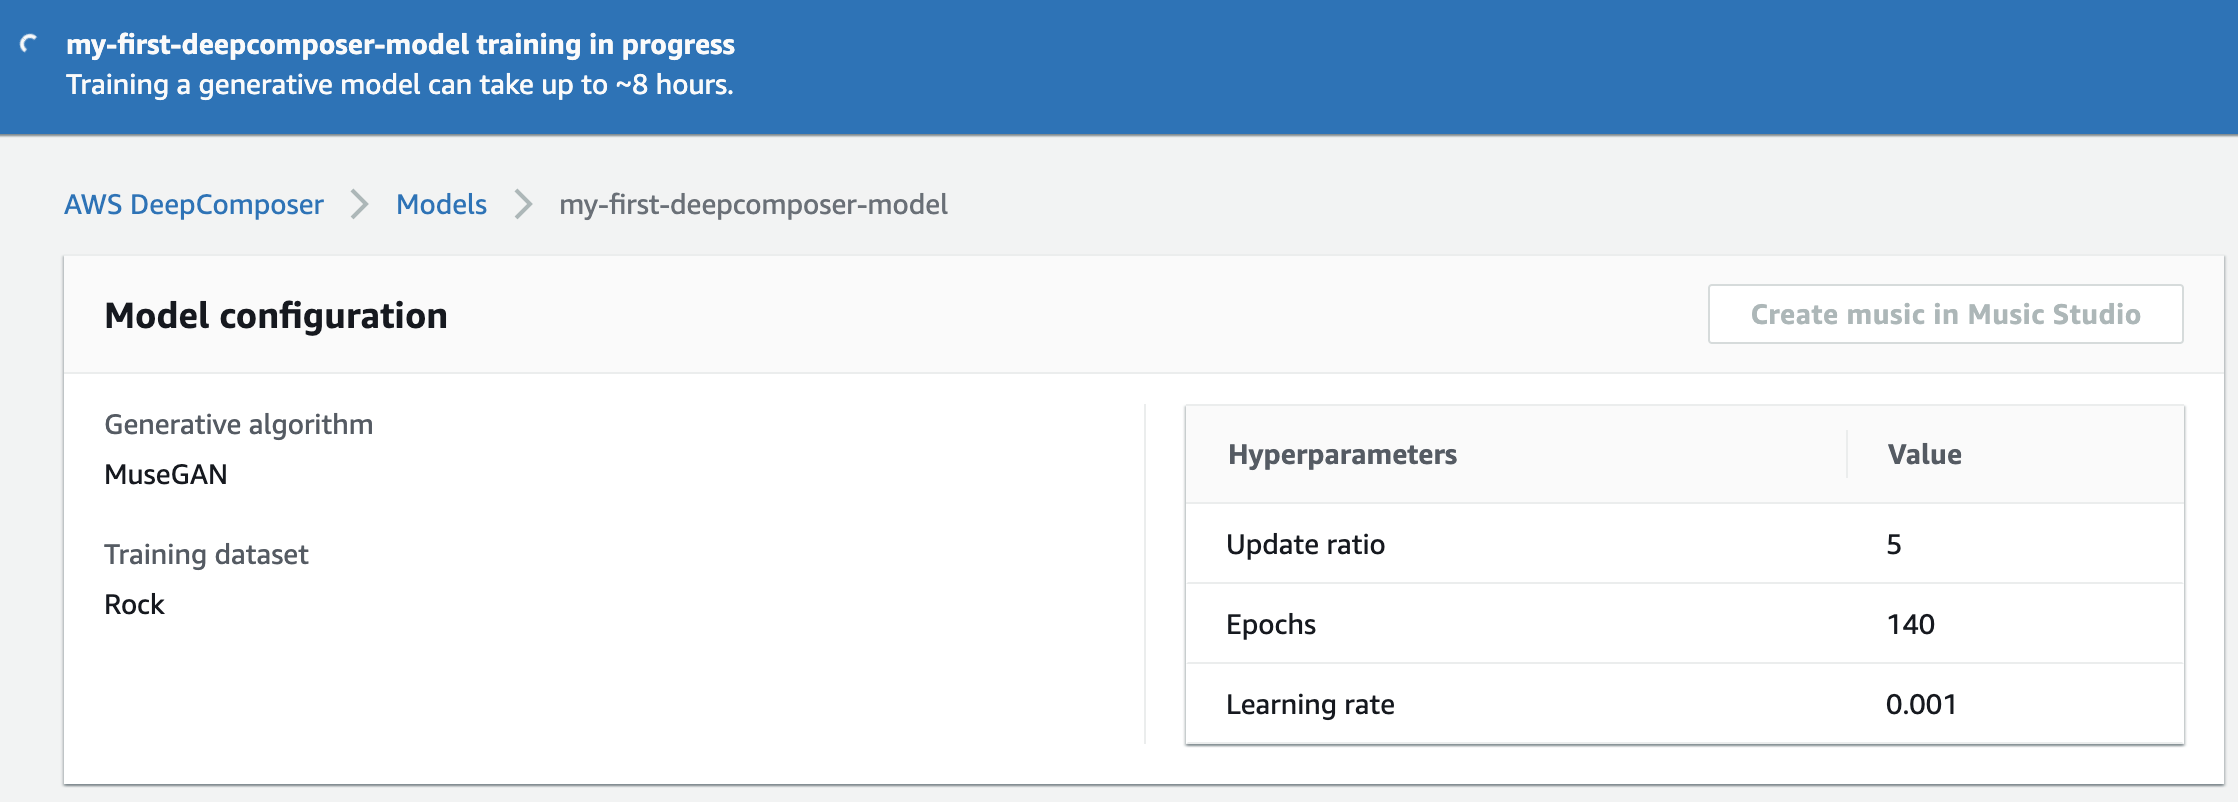The width and height of the screenshot is (2238, 802).
Task: Go to the Models breadcrumb link
Action: point(441,205)
